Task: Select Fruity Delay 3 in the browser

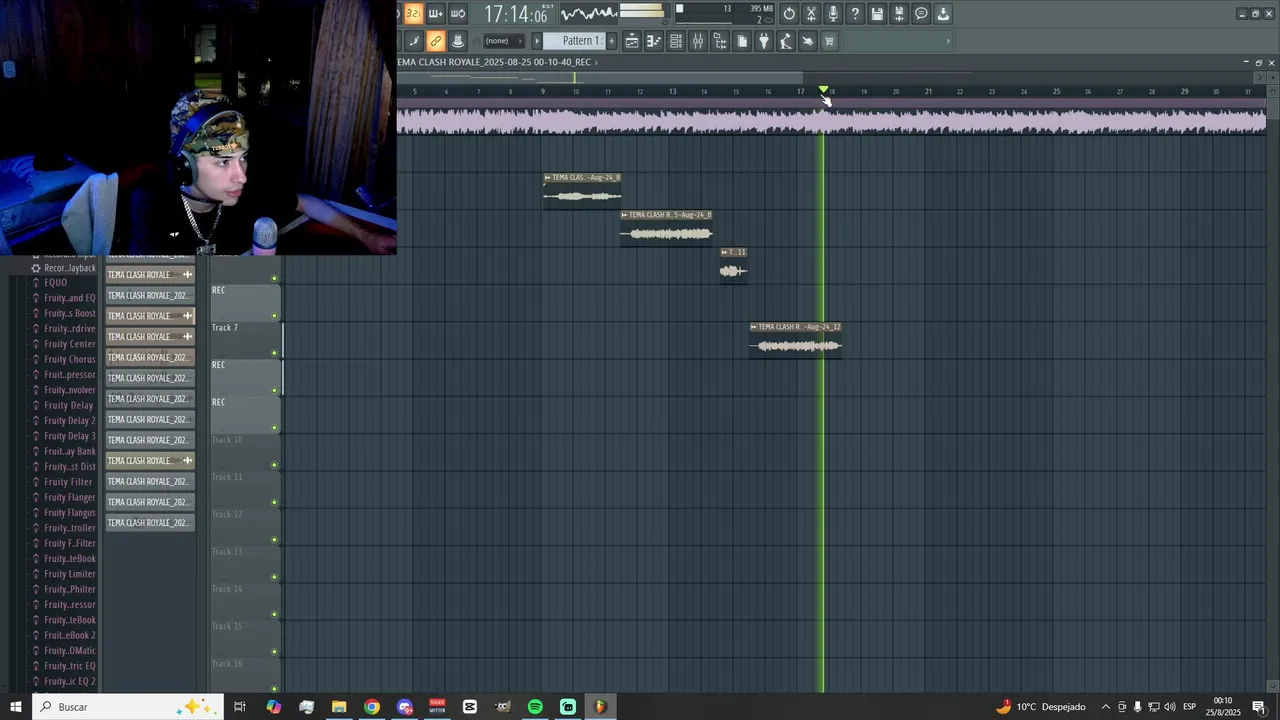Action: [70, 436]
